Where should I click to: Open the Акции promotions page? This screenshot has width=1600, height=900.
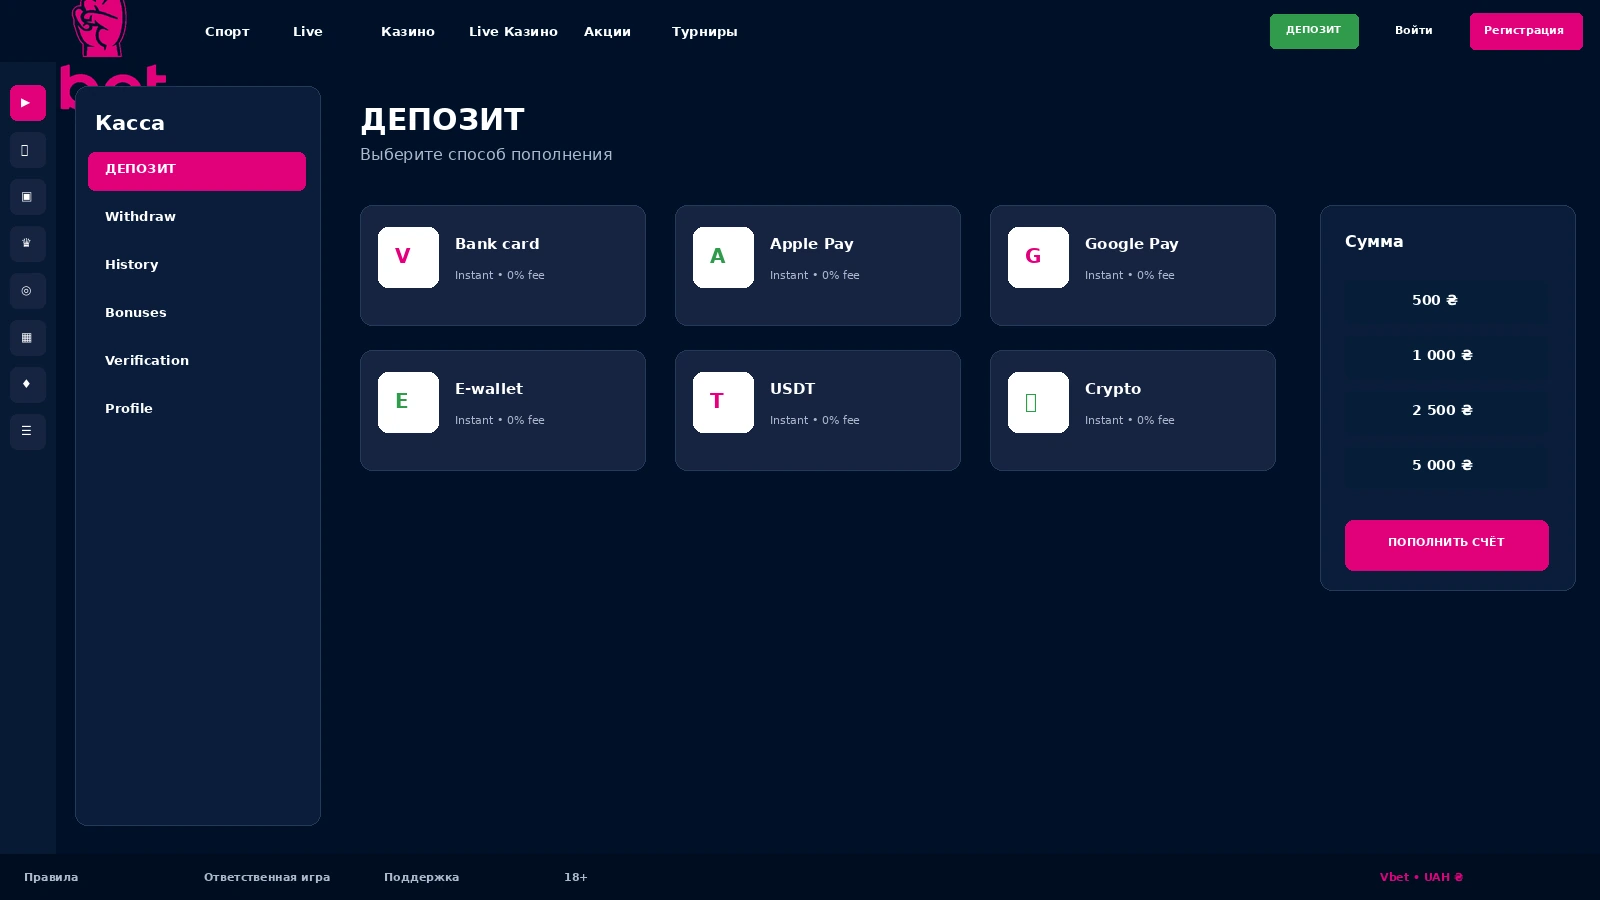pos(607,32)
